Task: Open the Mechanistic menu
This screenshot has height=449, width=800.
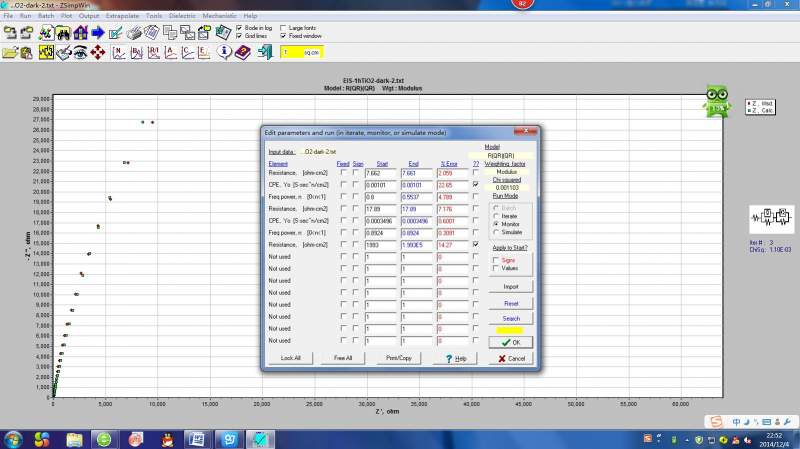Action: (219, 16)
